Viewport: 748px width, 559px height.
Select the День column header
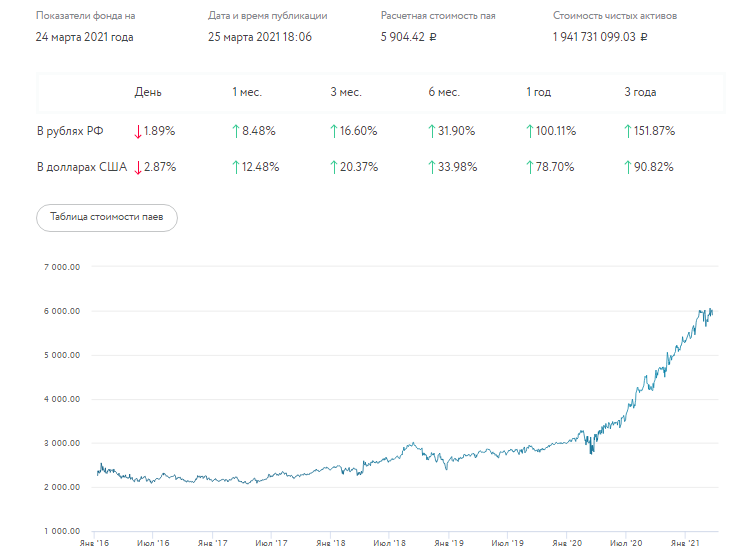pyautogui.click(x=148, y=92)
